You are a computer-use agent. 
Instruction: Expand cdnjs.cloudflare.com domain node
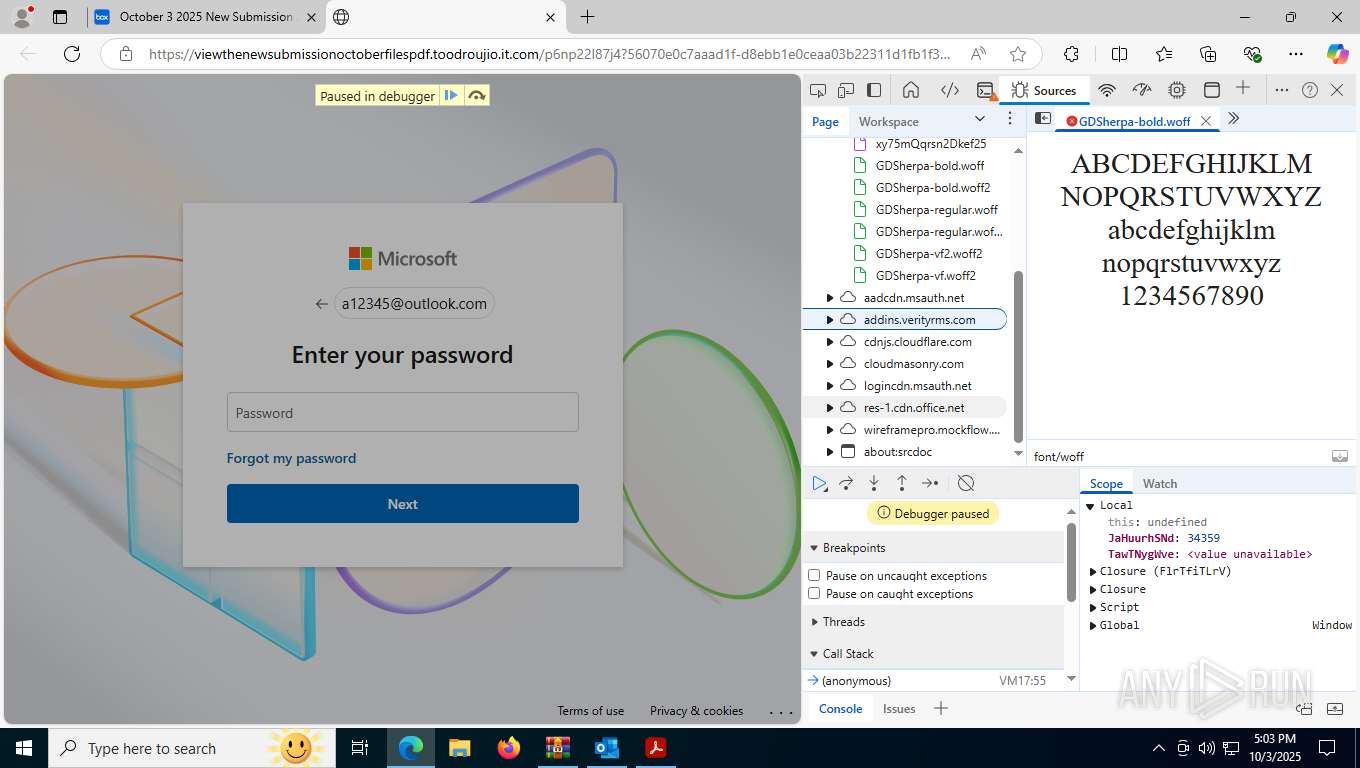[829, 342]
